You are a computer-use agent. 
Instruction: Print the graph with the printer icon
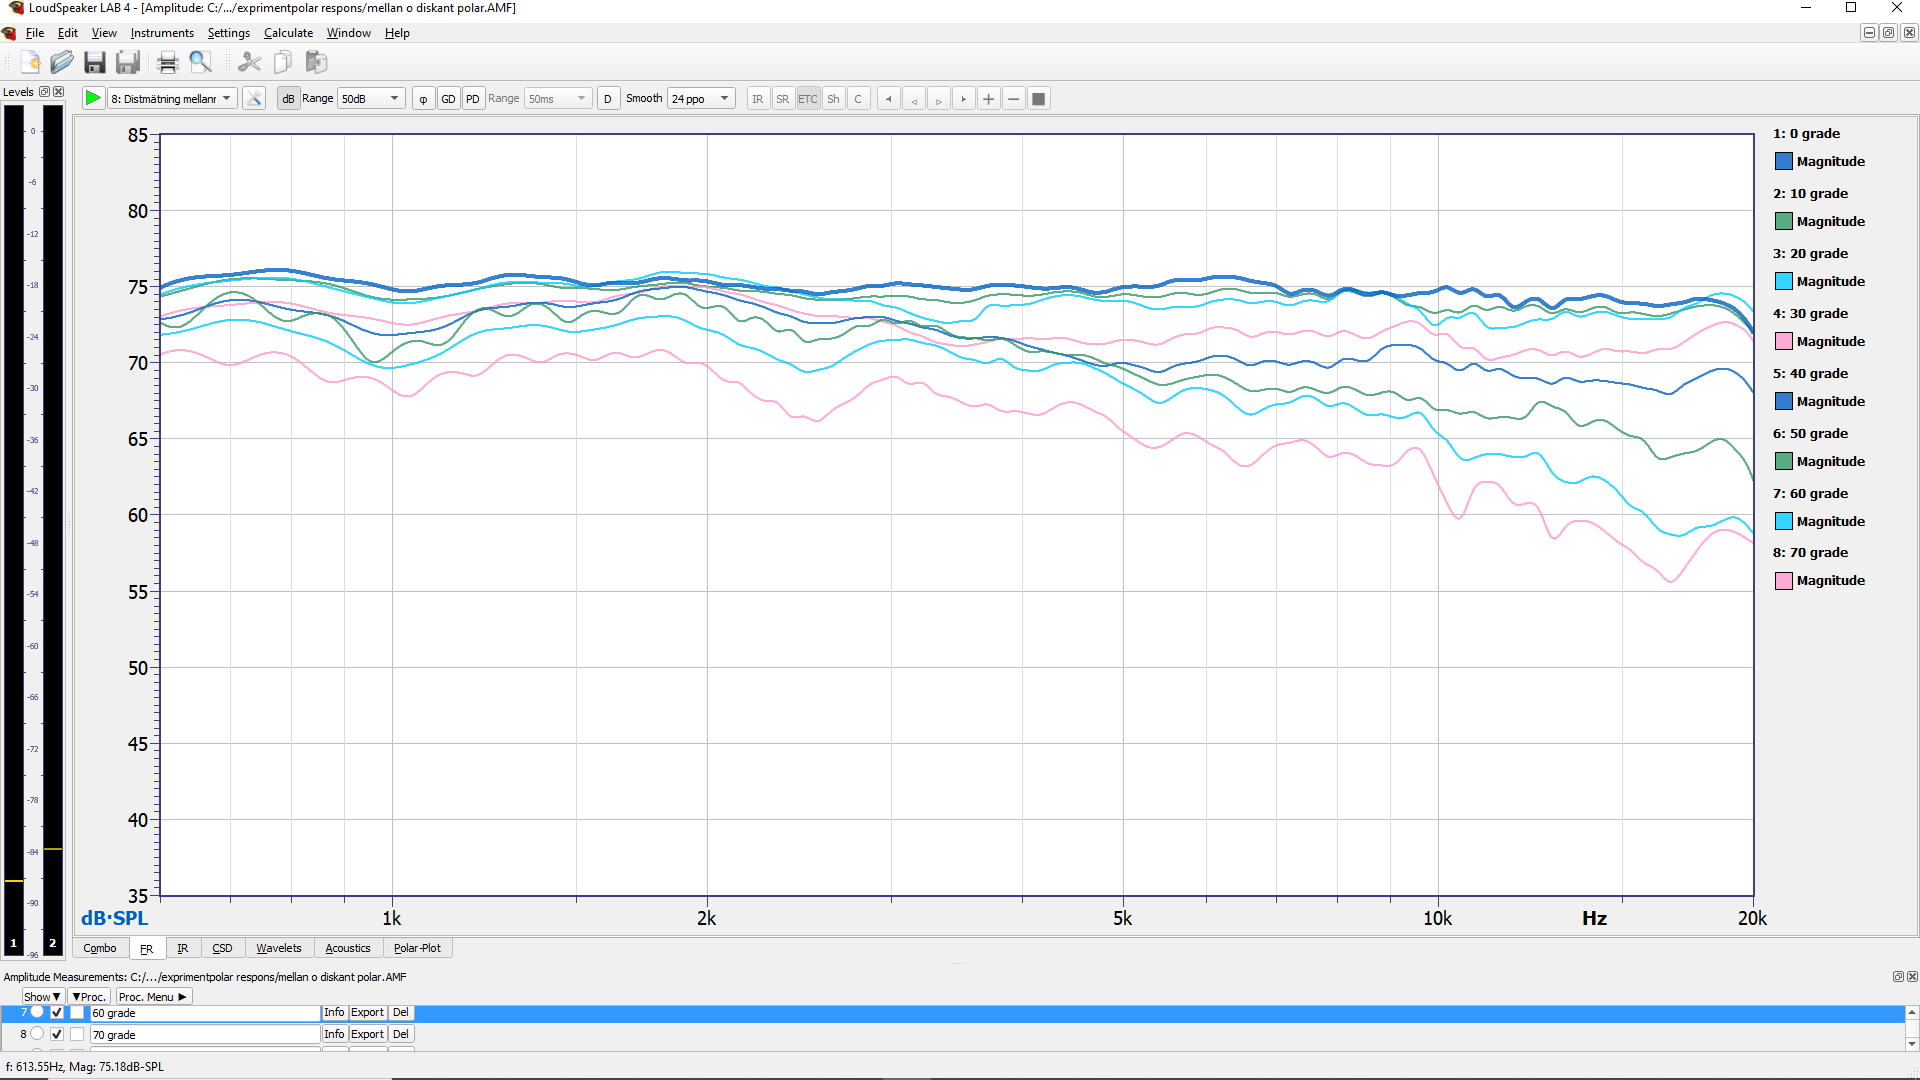pos(168,62)
